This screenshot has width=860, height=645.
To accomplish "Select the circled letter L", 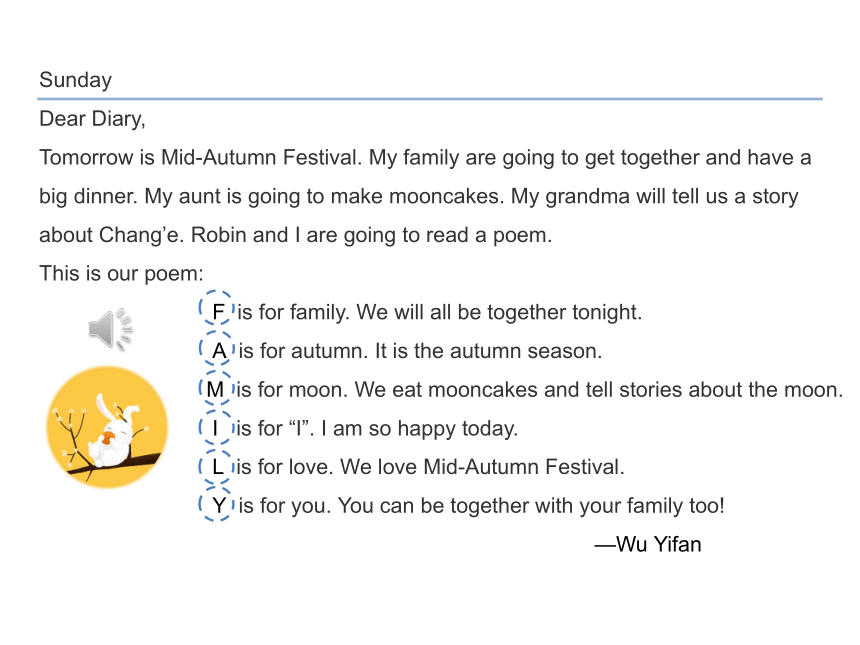I will pos(217,467).
